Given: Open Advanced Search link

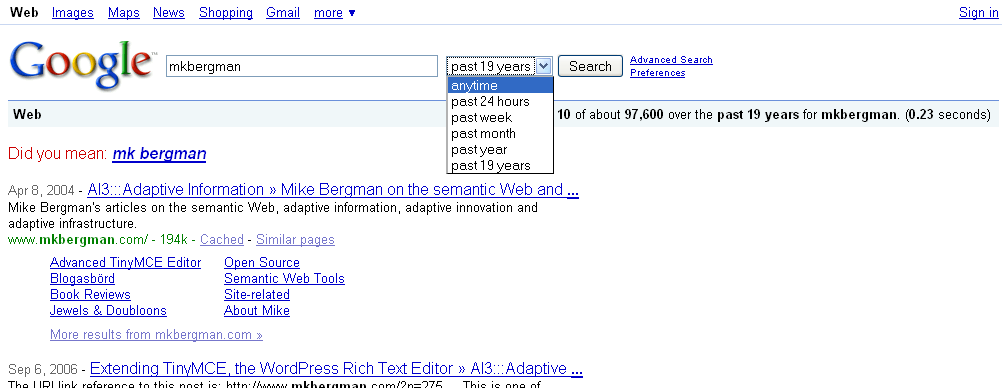Looking at the screenshot, I should click(671, 59).
